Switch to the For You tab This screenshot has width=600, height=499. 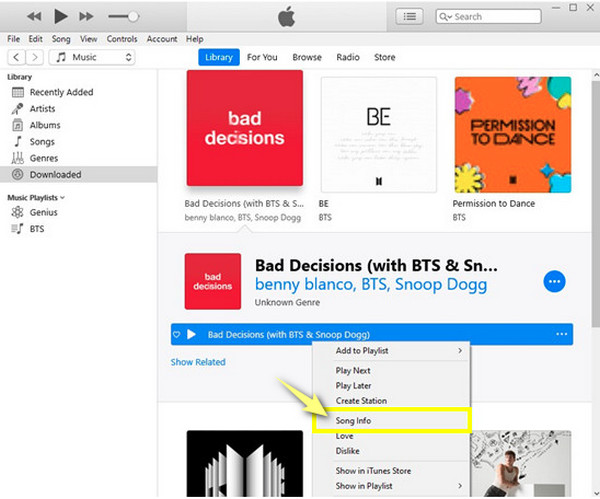[x=262, y=57]
